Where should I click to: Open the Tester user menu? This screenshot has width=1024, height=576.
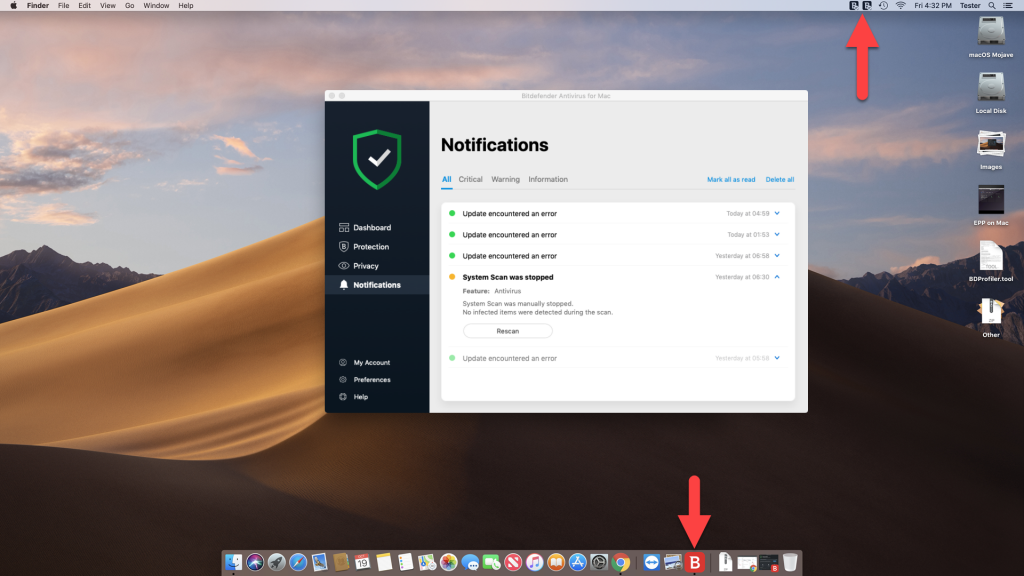970,5
